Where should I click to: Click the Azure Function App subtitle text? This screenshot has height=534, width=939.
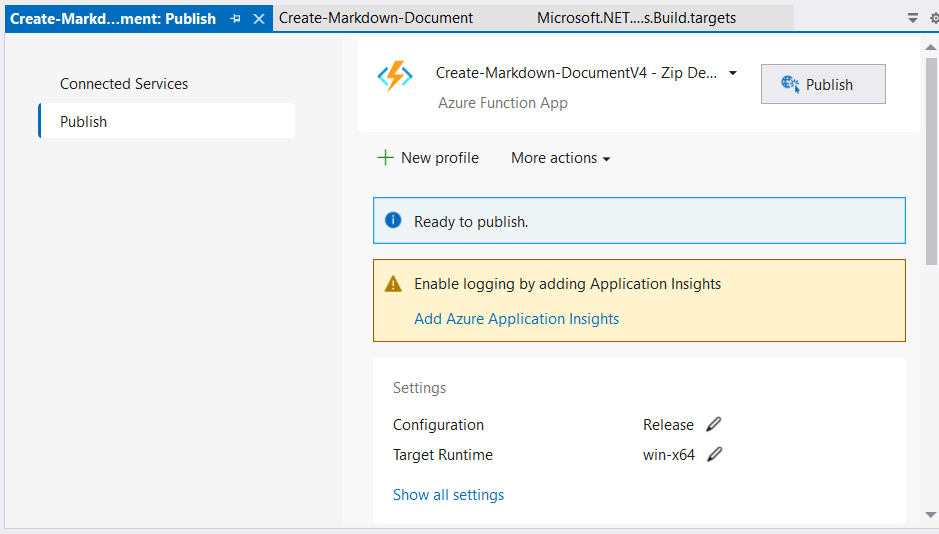[502, 103]
